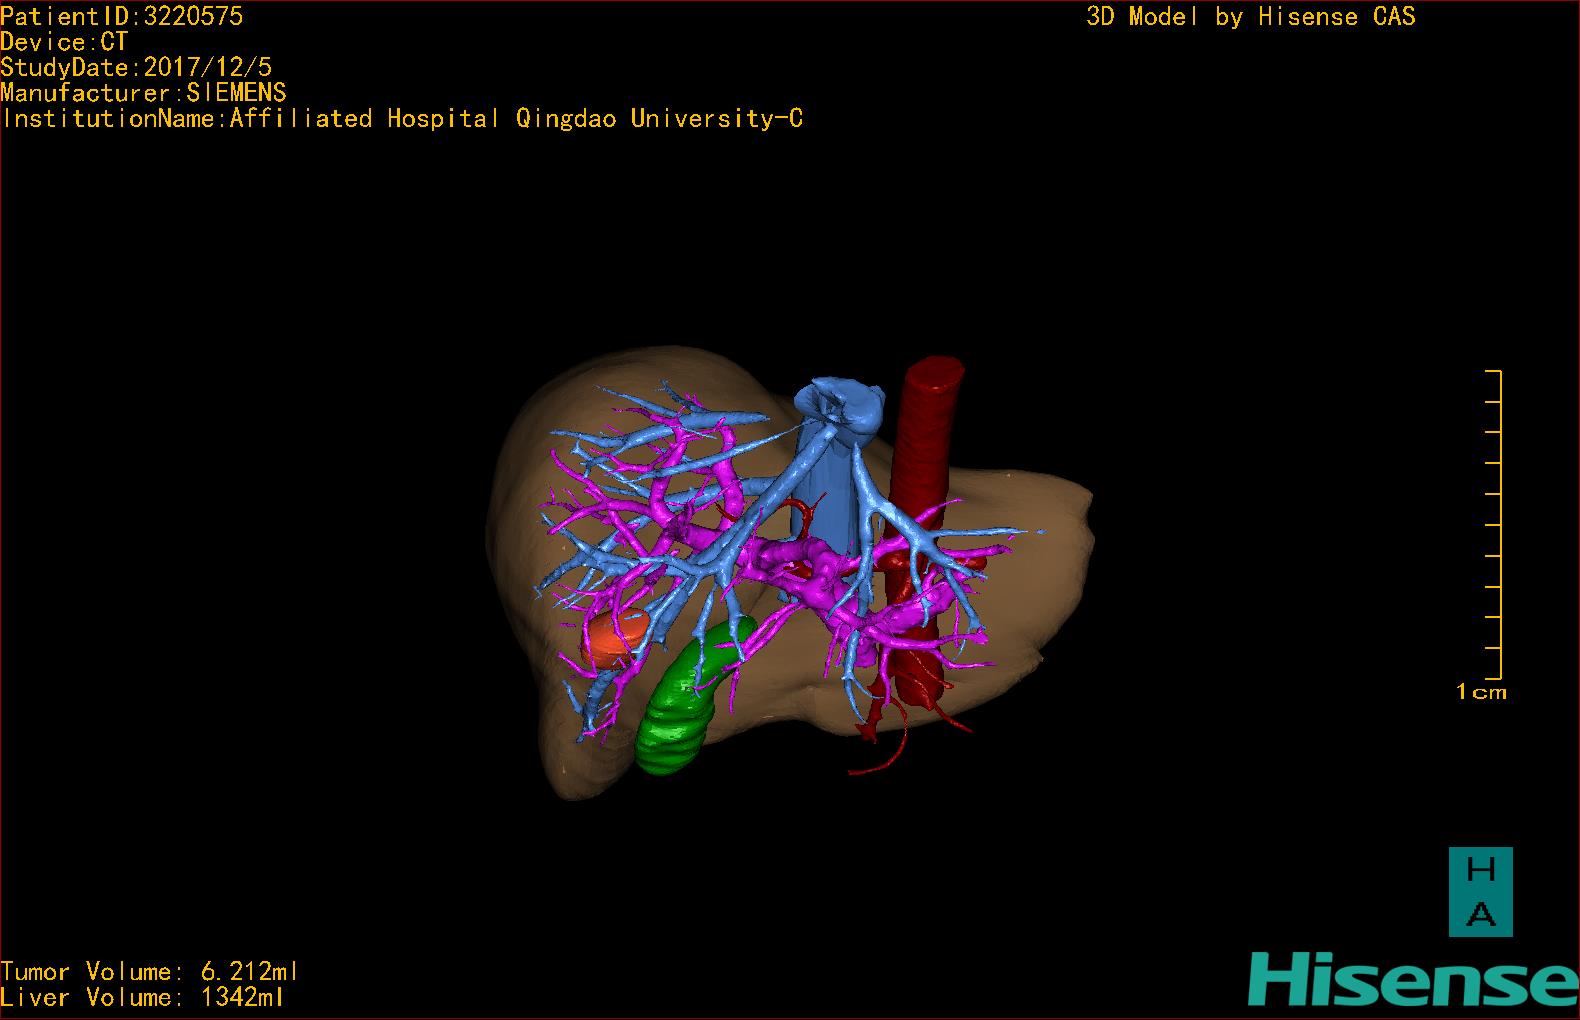Click the Tumor Volume: 6.212ml readout
1580x1020 pixels.
149,971
